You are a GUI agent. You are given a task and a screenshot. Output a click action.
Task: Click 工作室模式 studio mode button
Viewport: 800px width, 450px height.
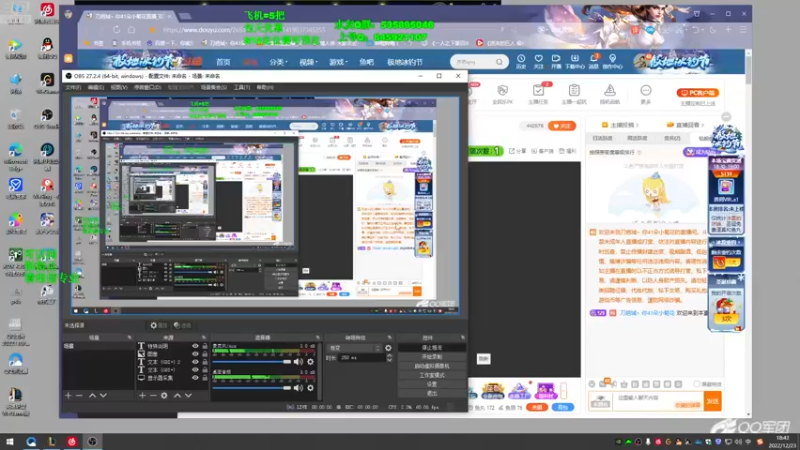(432, 375)
